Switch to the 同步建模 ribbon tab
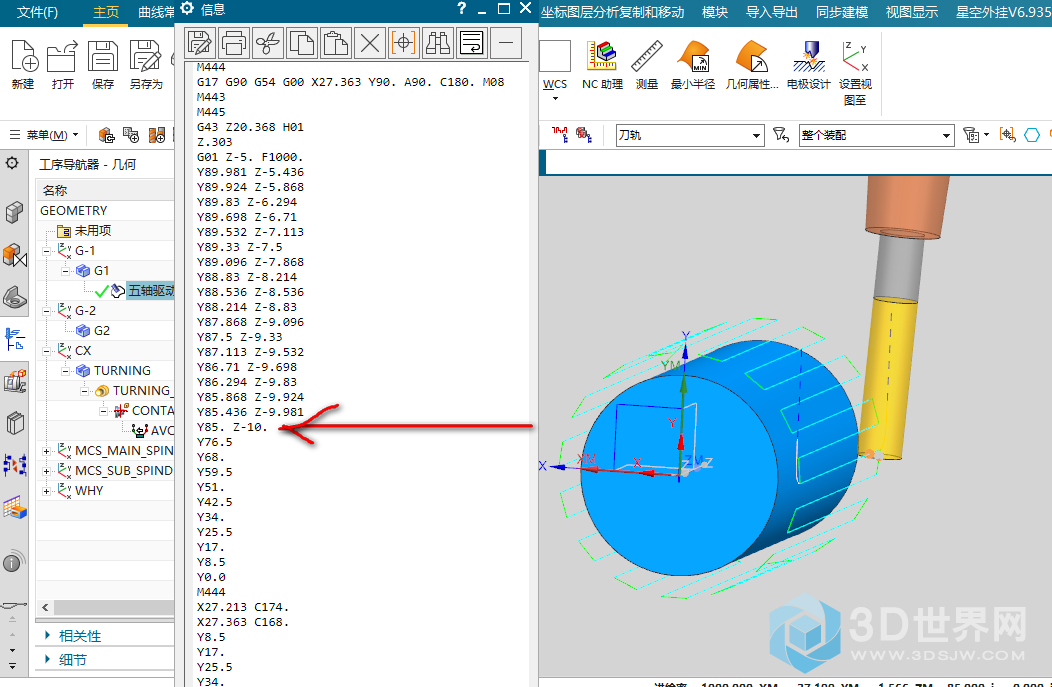The image size is (1052, 687). tap(842, 12)
